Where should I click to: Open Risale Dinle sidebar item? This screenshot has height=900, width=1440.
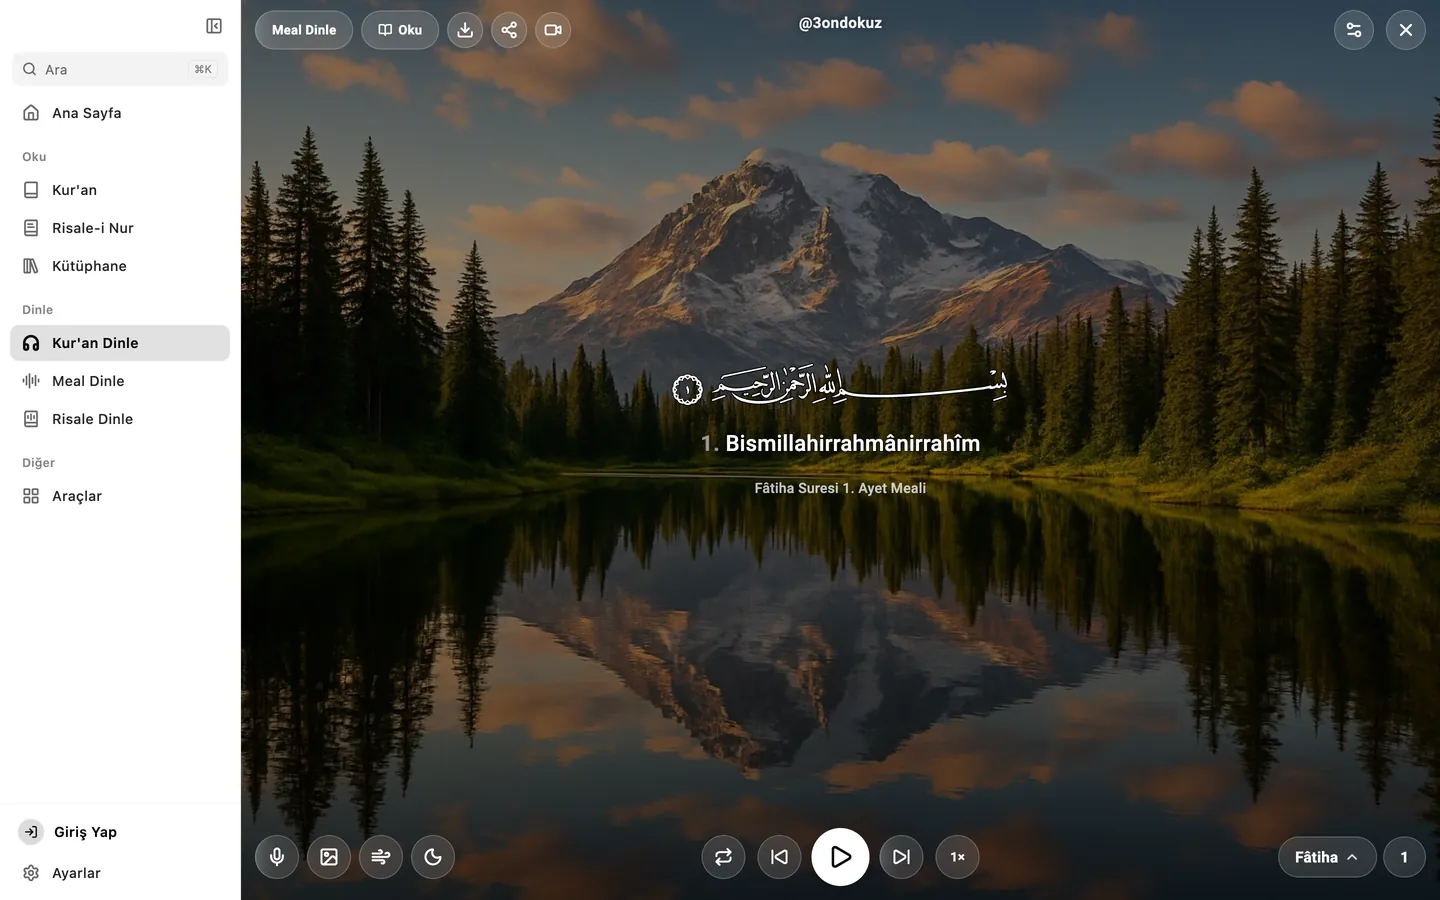pos(120,419)
